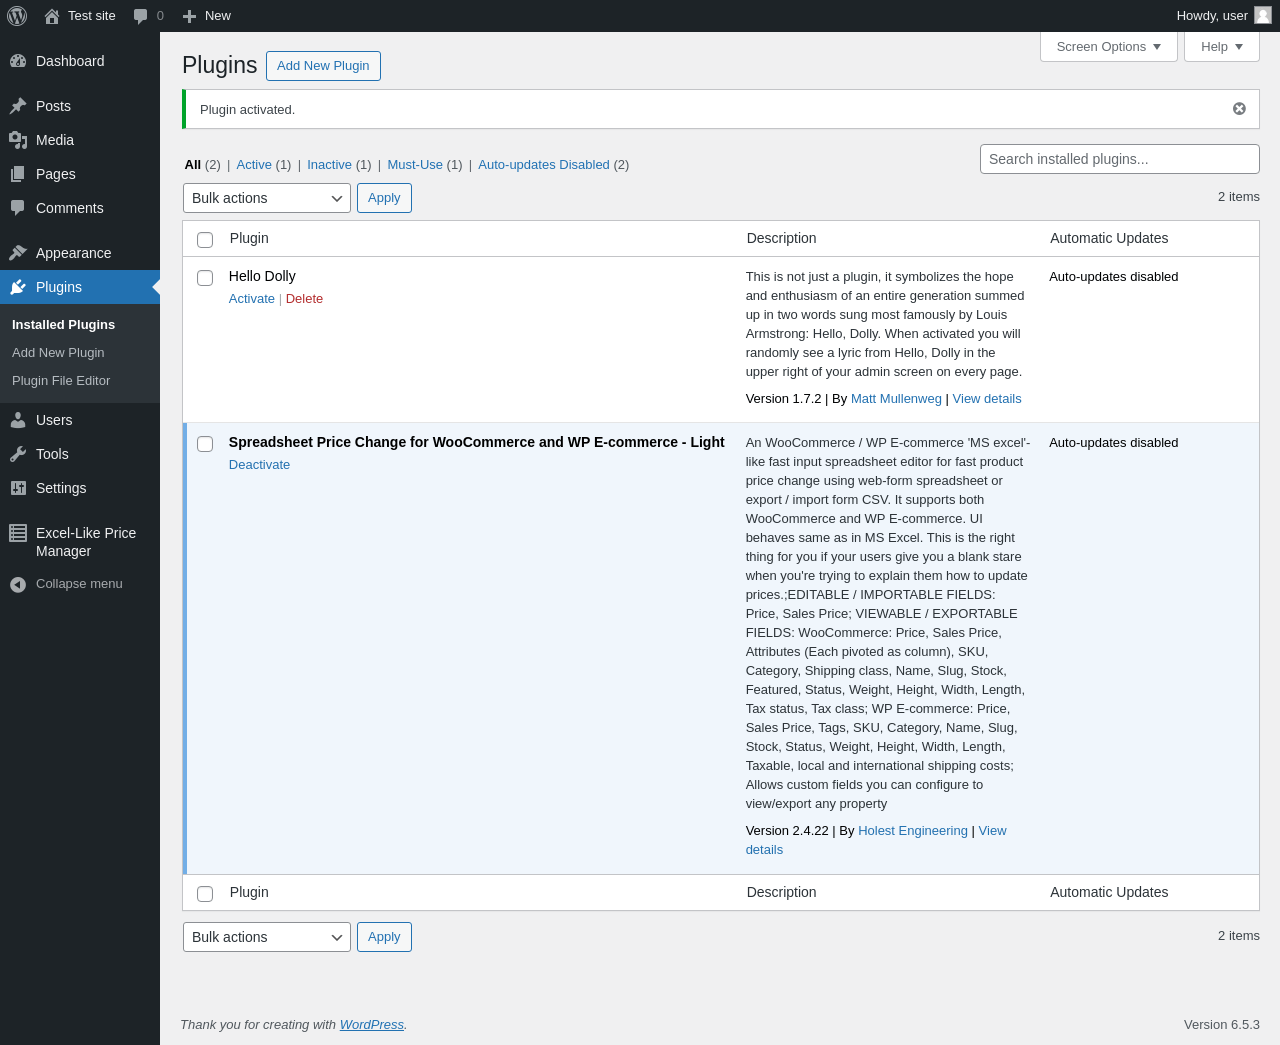Expand the Screen Options panel
Image resolution: width=1280 pixels, height=1045 pixels.
pyautogui.click(x=1109, y=47)
